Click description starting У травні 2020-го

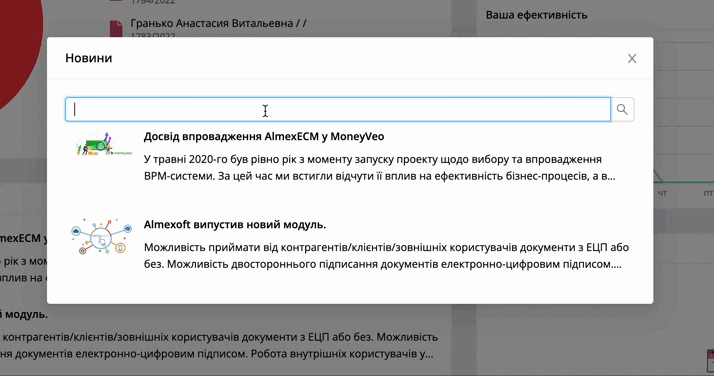(380, 168)
